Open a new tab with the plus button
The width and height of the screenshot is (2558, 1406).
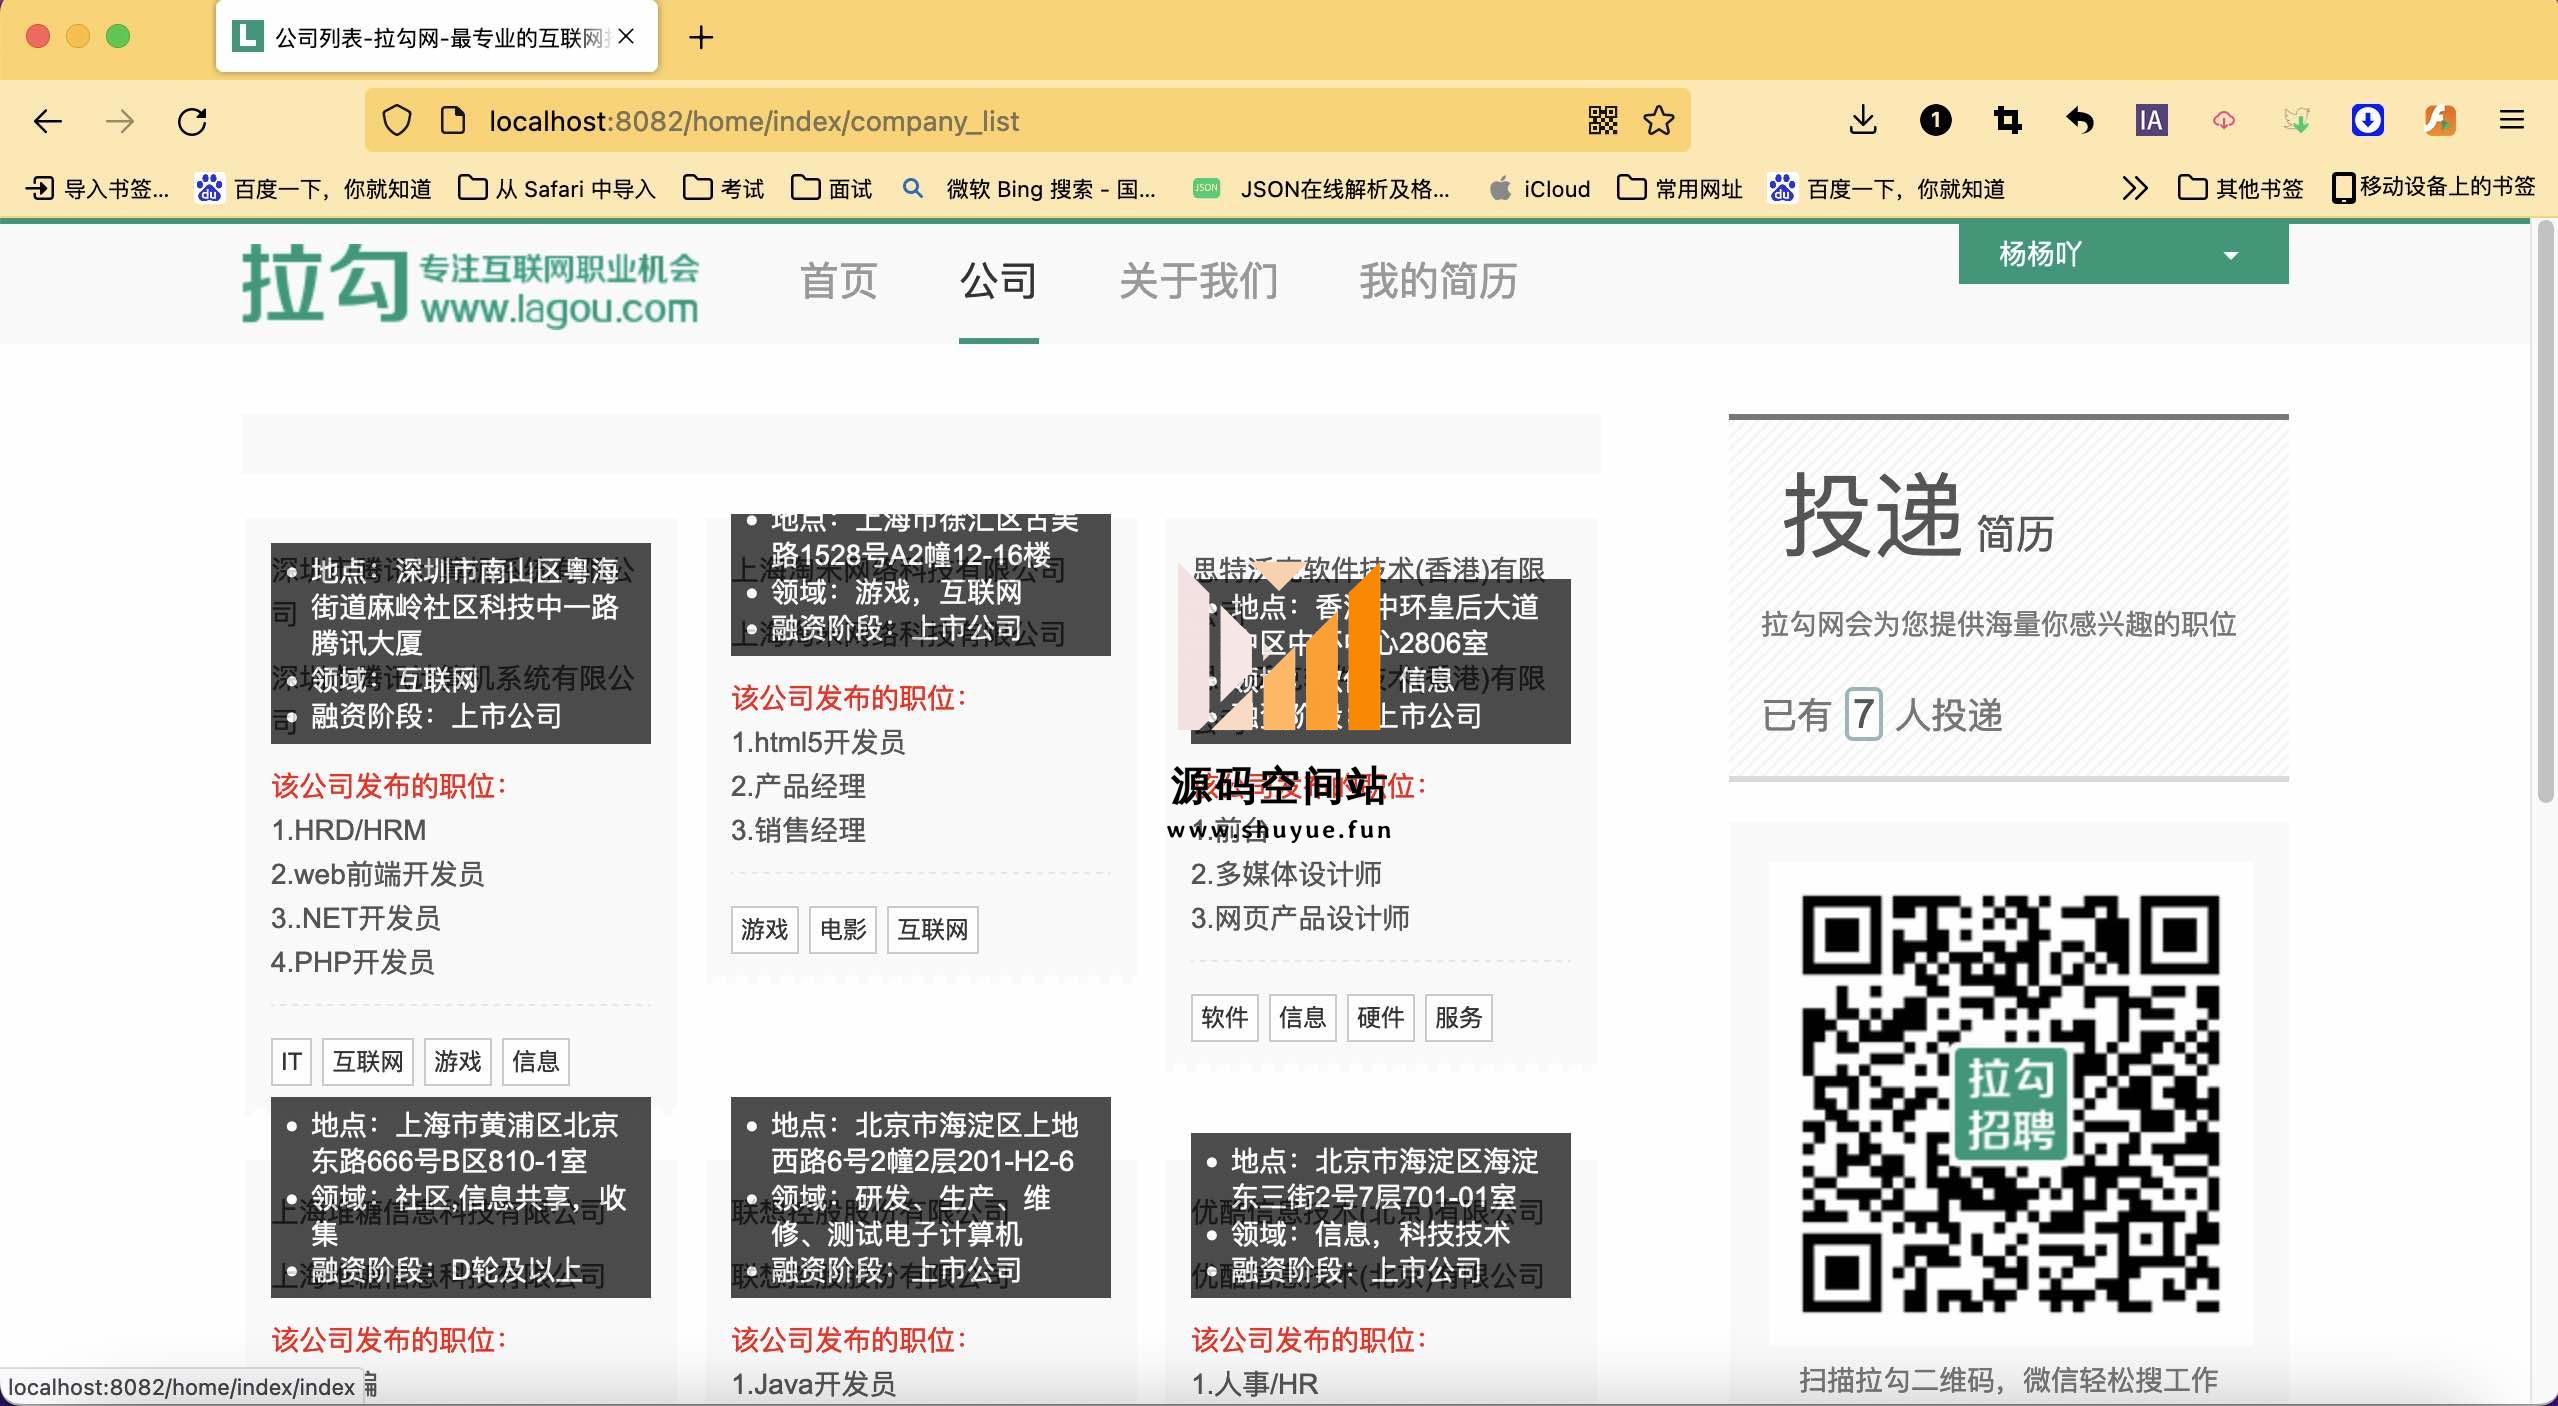pos(701,38)
